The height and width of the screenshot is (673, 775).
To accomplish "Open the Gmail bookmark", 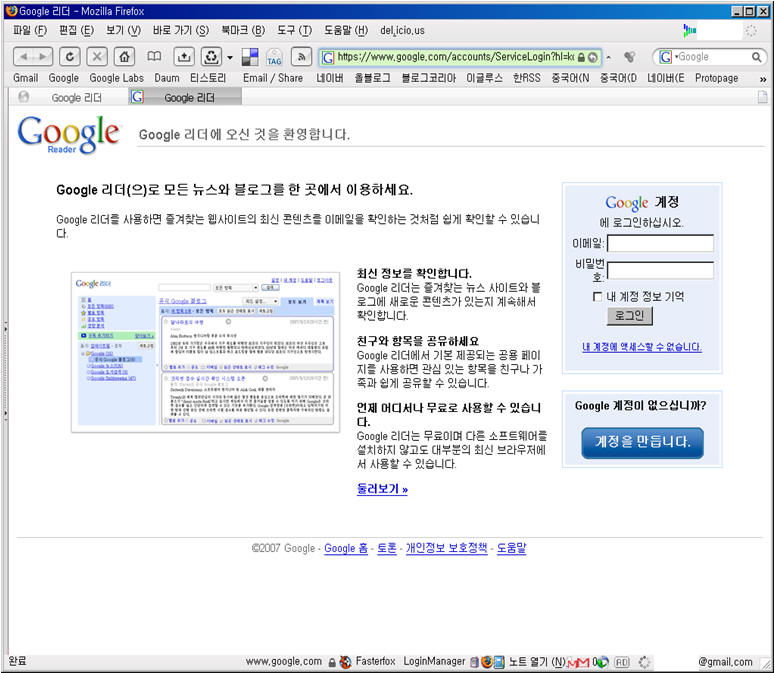I will 25,78.
